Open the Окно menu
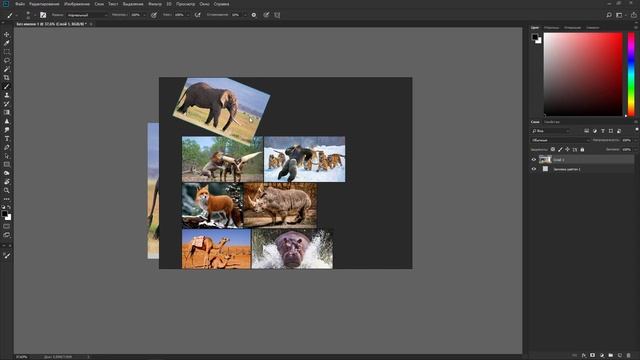The height and width of the screenshot is (360, 640). 204,4
